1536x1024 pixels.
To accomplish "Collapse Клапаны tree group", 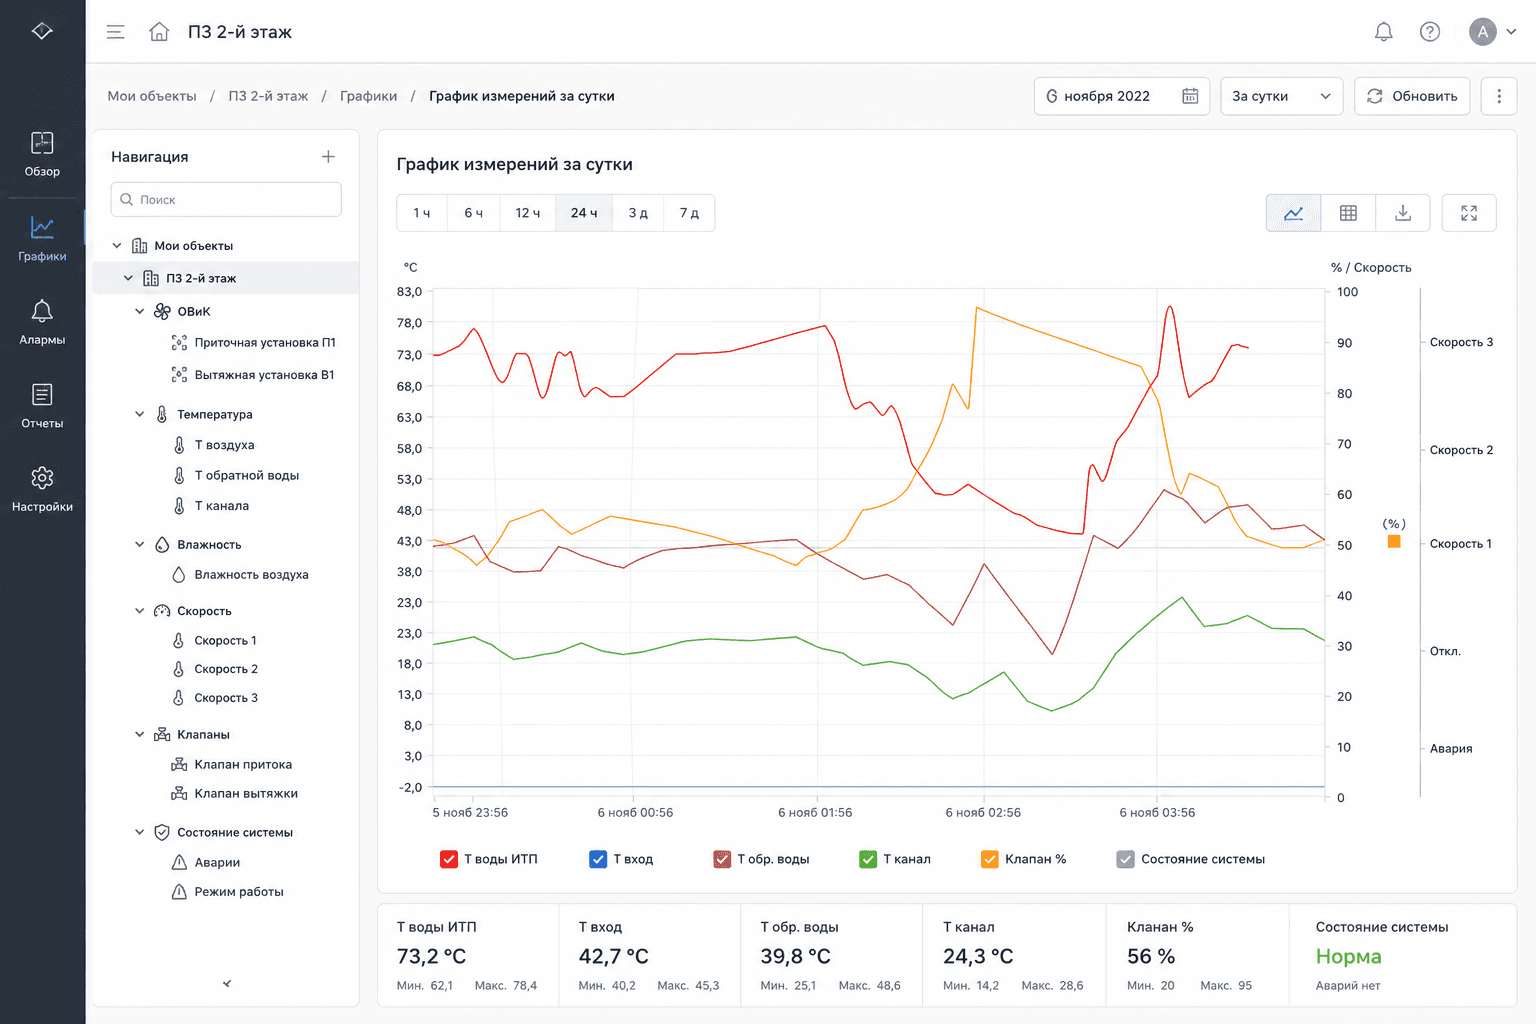I will point(140,735).
